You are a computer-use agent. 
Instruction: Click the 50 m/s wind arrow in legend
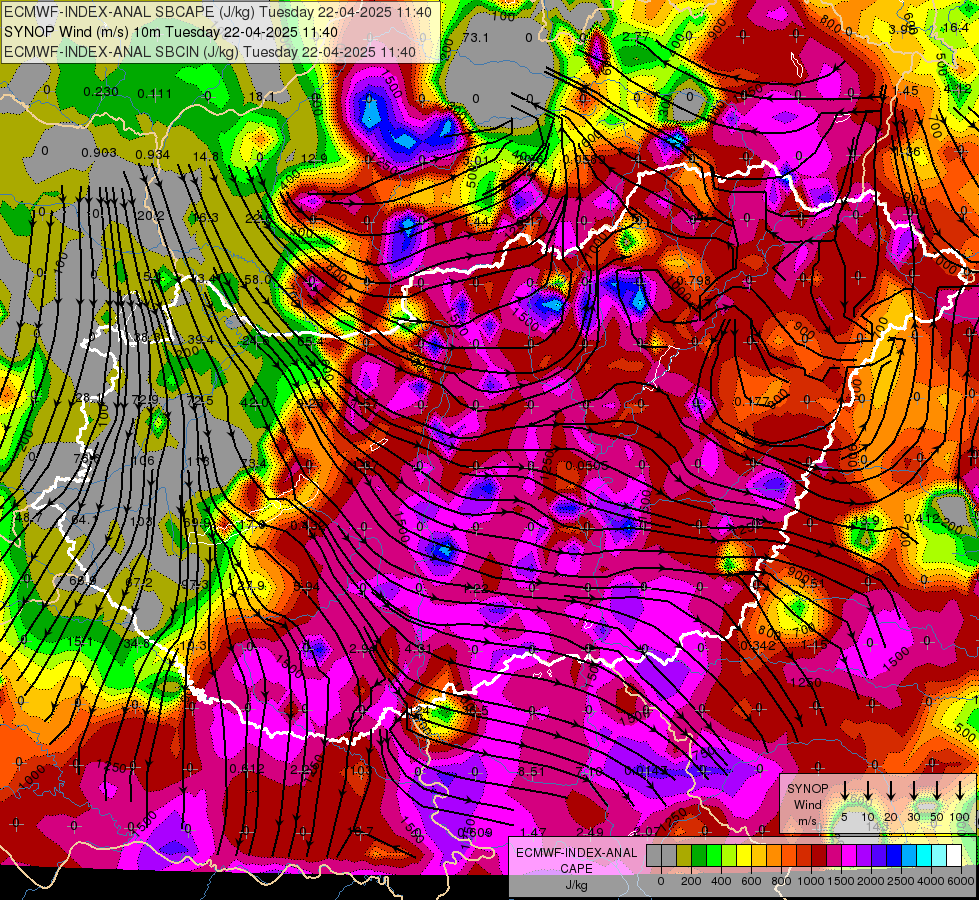tap(937, 791)
